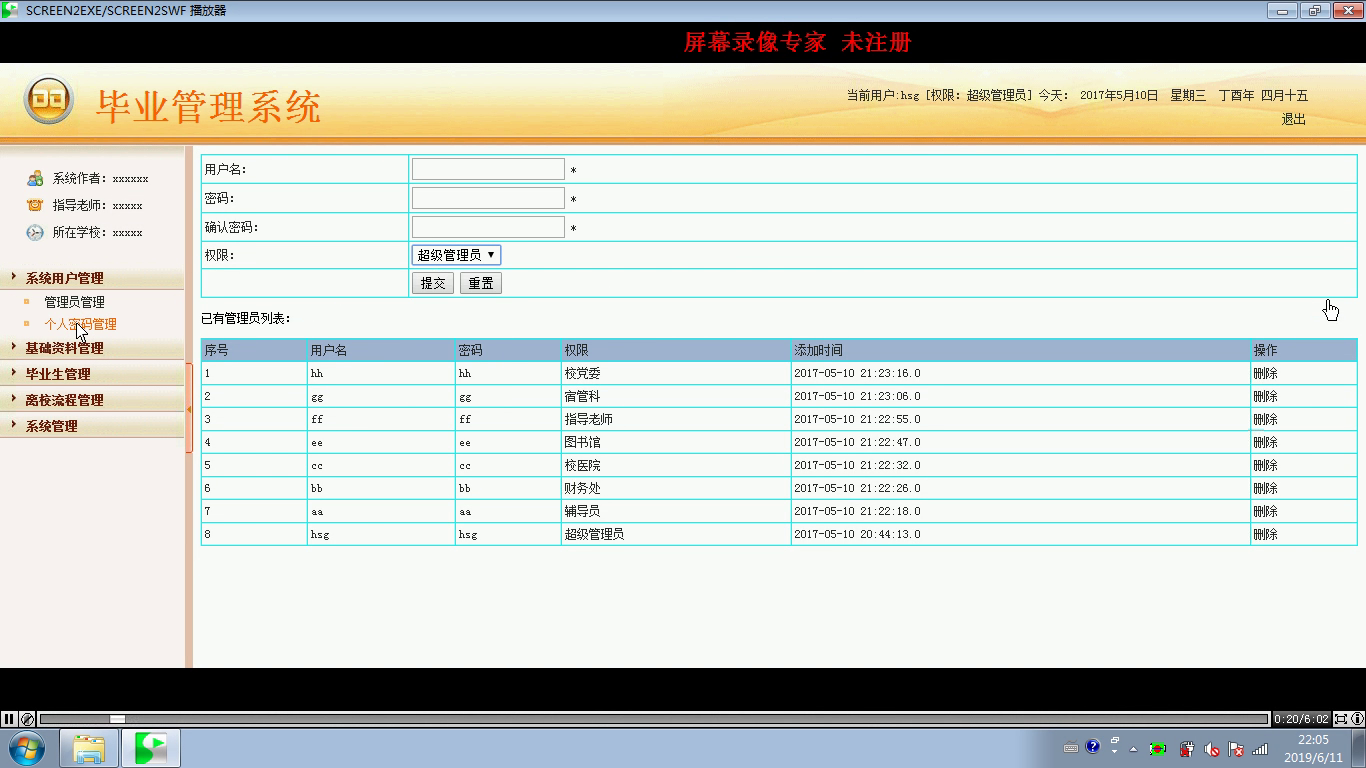Pause the screen recording playback
Viewport: 1366px width, 768px height.
[x=9, y=718]
